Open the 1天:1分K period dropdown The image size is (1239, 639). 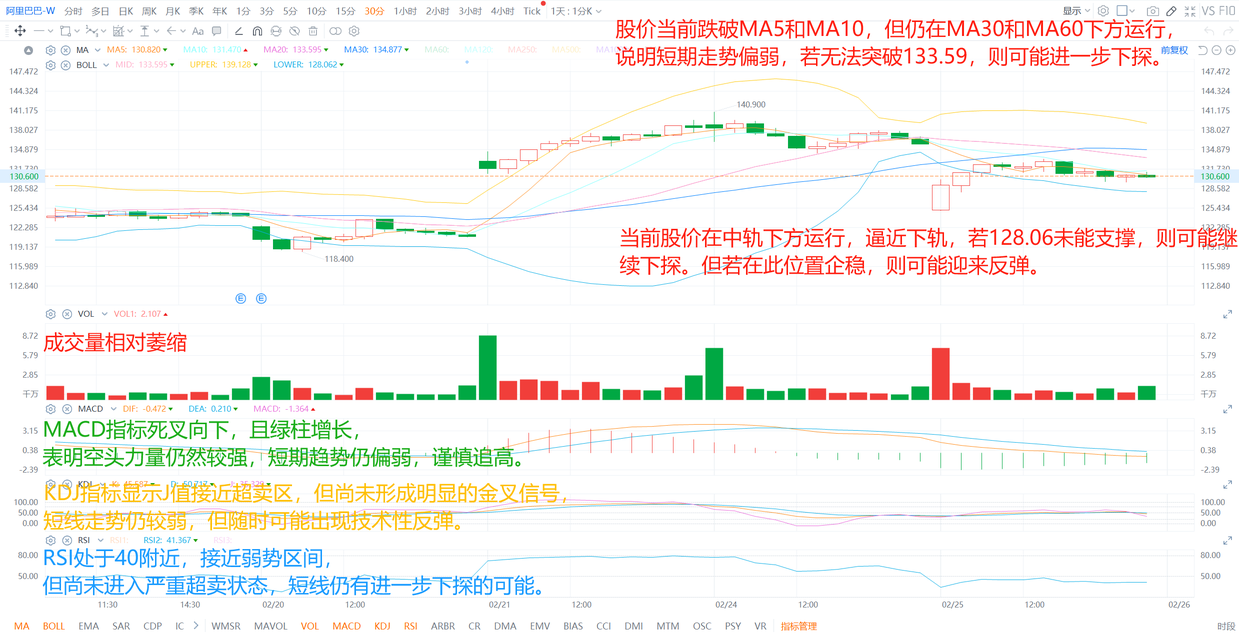click(x=576, y=11)
